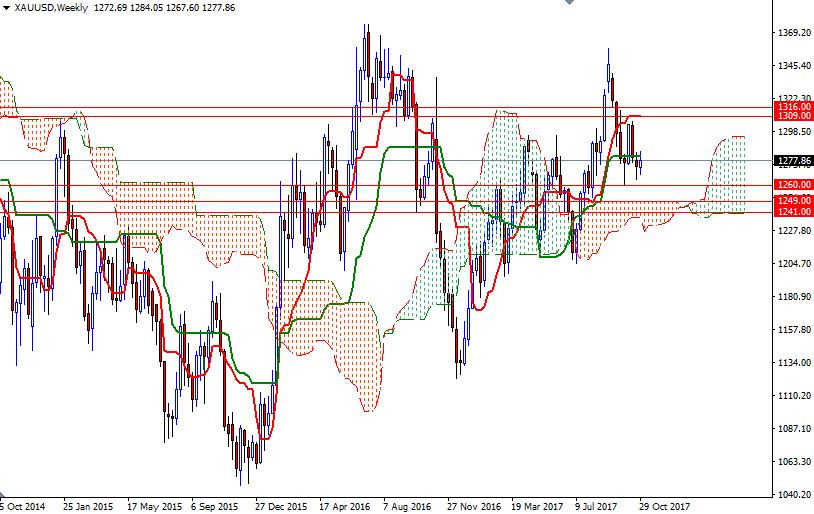
Task: Click the 29 Oct 2017 date label
Action: coord(666,506)
